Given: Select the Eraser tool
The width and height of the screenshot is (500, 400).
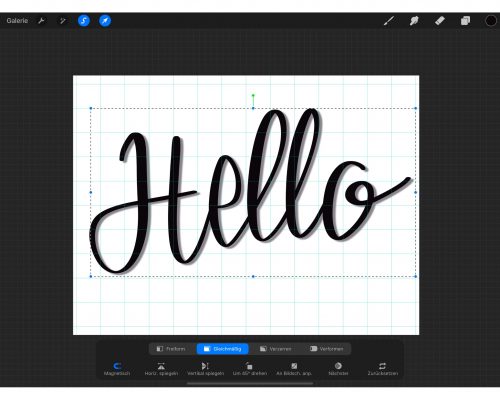Looking at the screenshot, I should (x=440, y=21).
